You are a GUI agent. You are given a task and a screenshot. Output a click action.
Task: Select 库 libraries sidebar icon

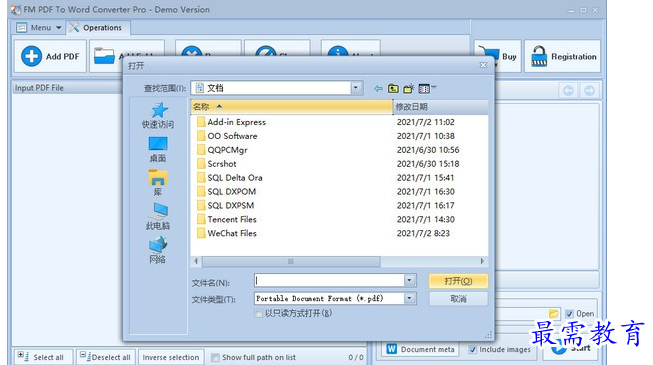[158, 182]
